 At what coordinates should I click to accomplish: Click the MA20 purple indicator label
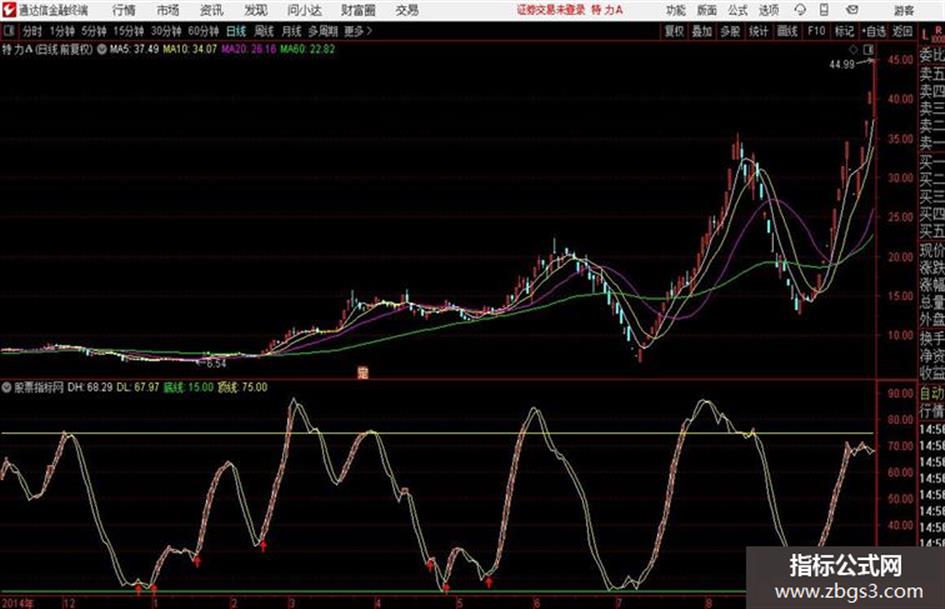pyautogui.click(x=248, y=49)
